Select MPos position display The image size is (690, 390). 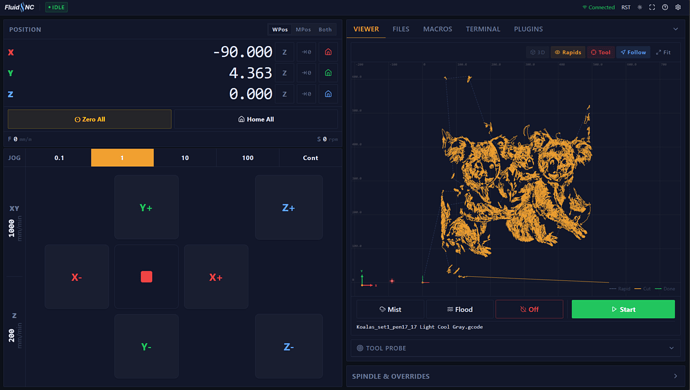pyautogui.click(x=303, y=29)
